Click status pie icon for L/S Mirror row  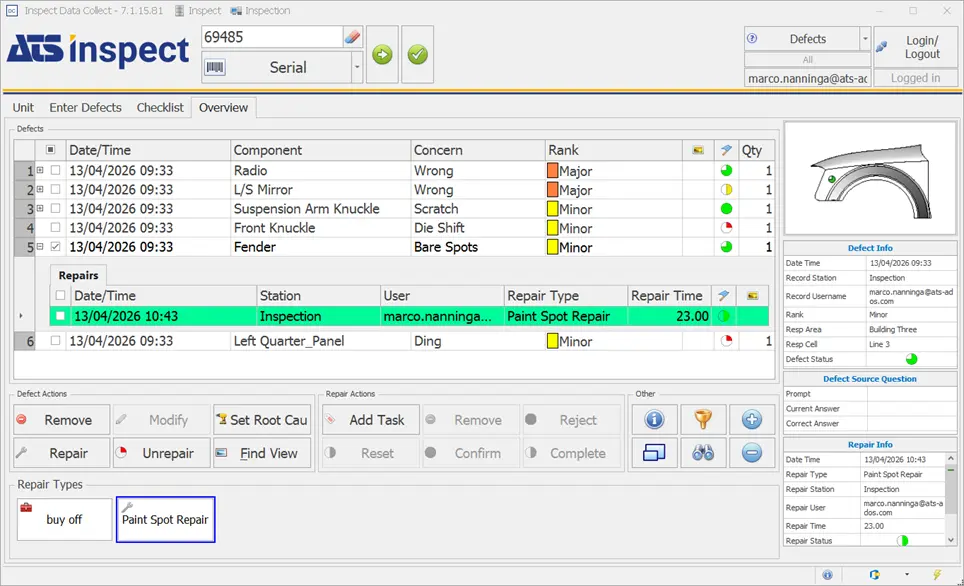click(726, 189)
